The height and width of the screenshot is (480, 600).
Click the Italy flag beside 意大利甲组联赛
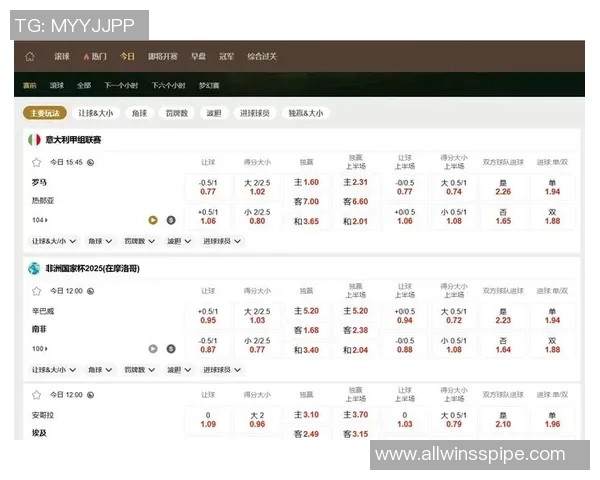pyautogui.click(x=34, y=140)
